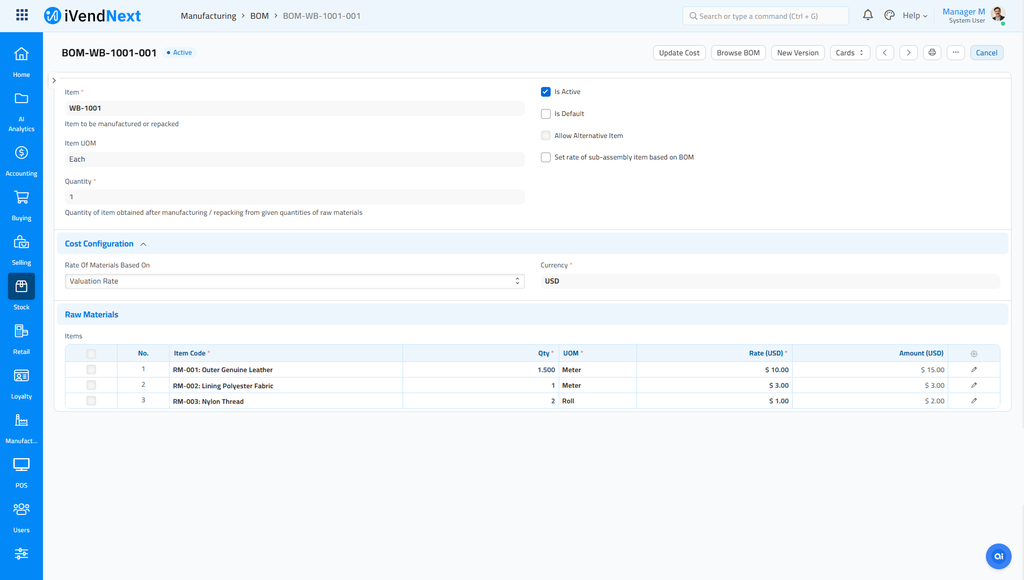Click the iVendNext logo
Screen dimensions: 1024x580
click(x=93, y=16)
